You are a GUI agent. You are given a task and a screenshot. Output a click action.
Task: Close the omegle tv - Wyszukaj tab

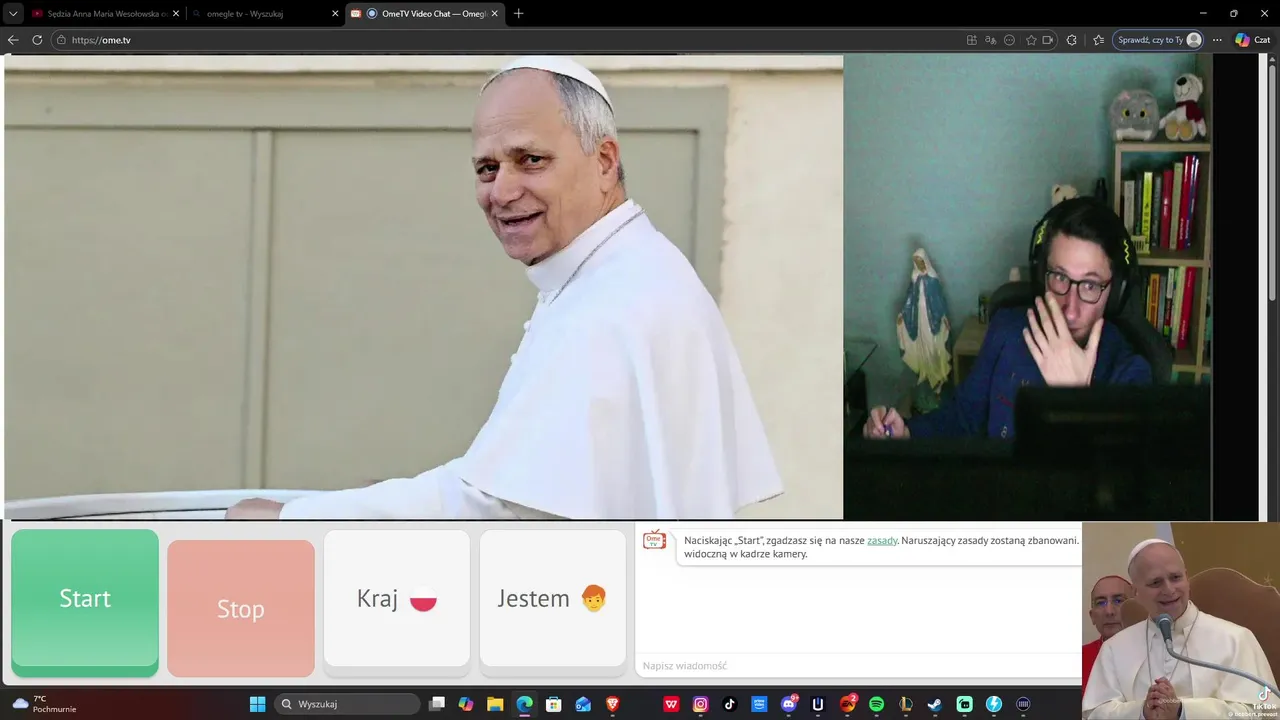[335, 14]
